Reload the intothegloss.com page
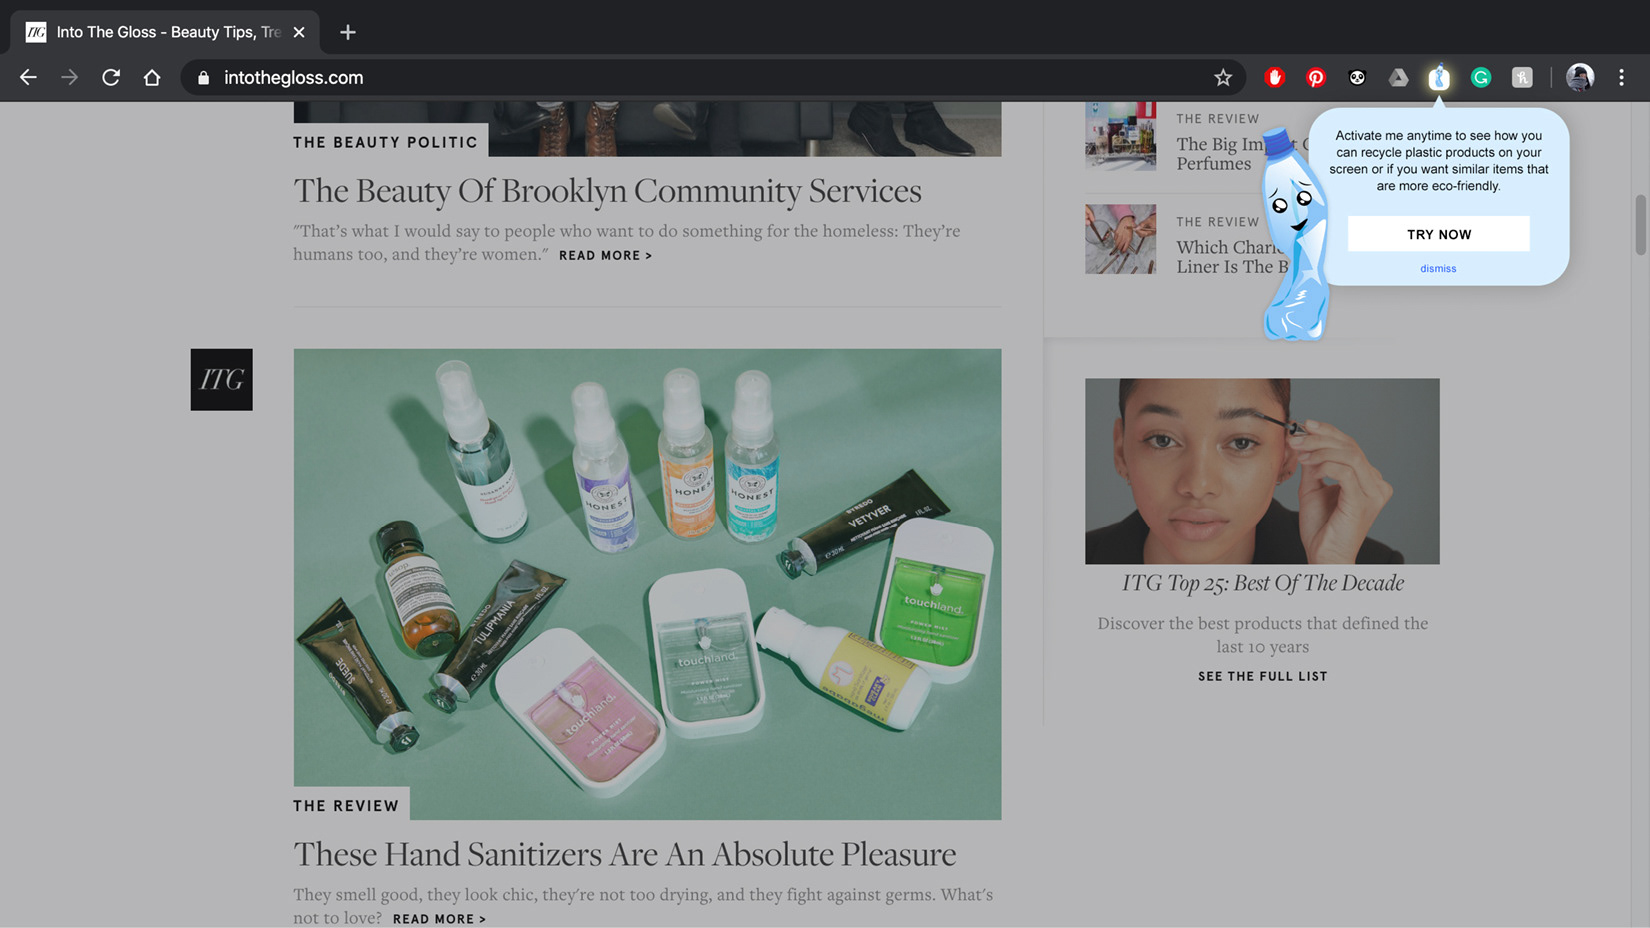This screenshot has width=1650, height=928. pos(111,77)
